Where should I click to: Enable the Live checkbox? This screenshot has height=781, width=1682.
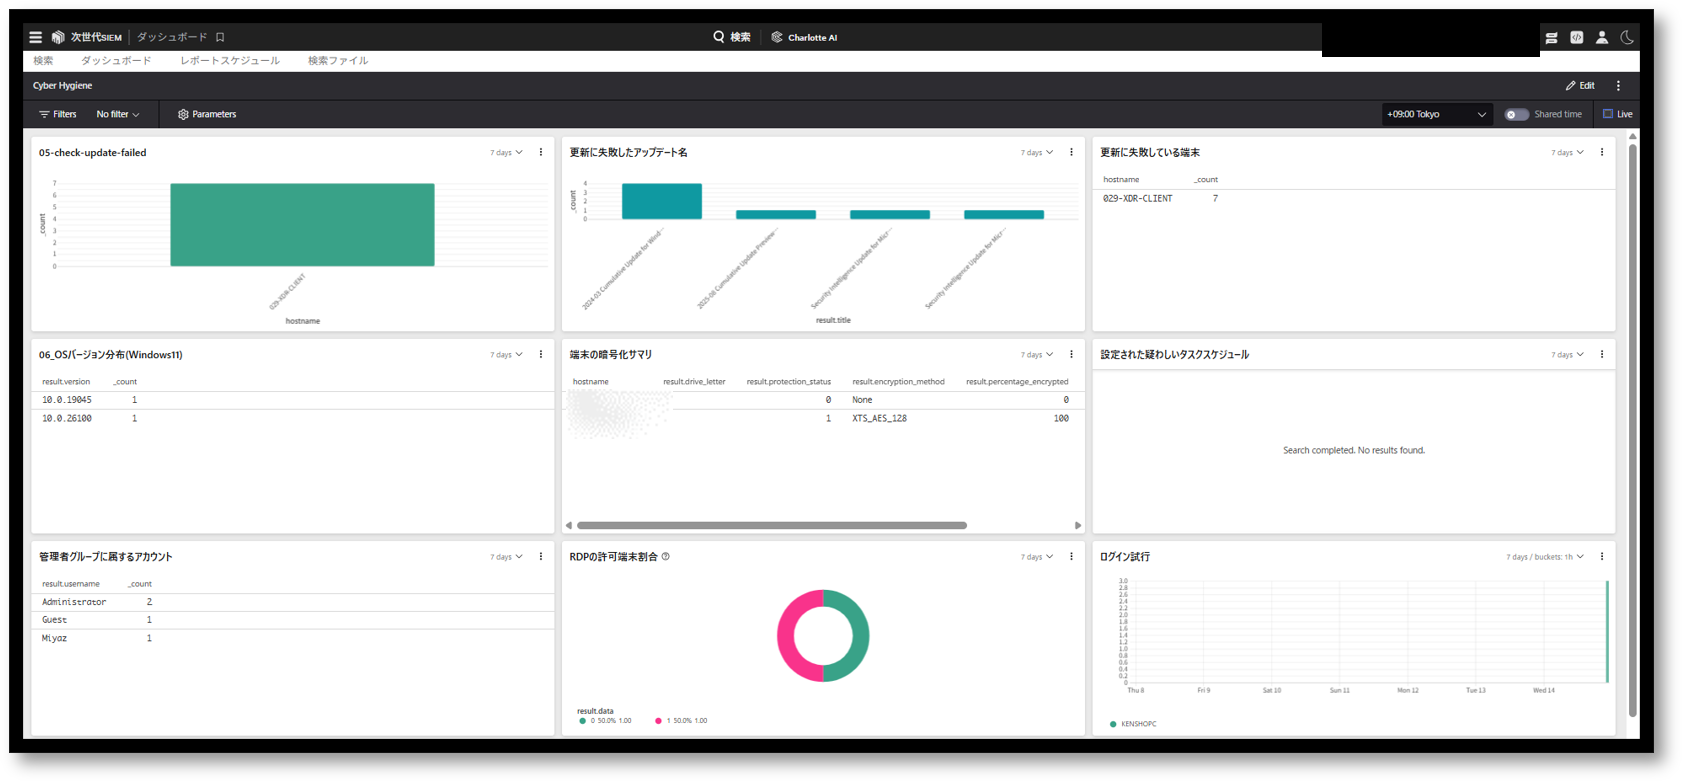click(1608, 114)
